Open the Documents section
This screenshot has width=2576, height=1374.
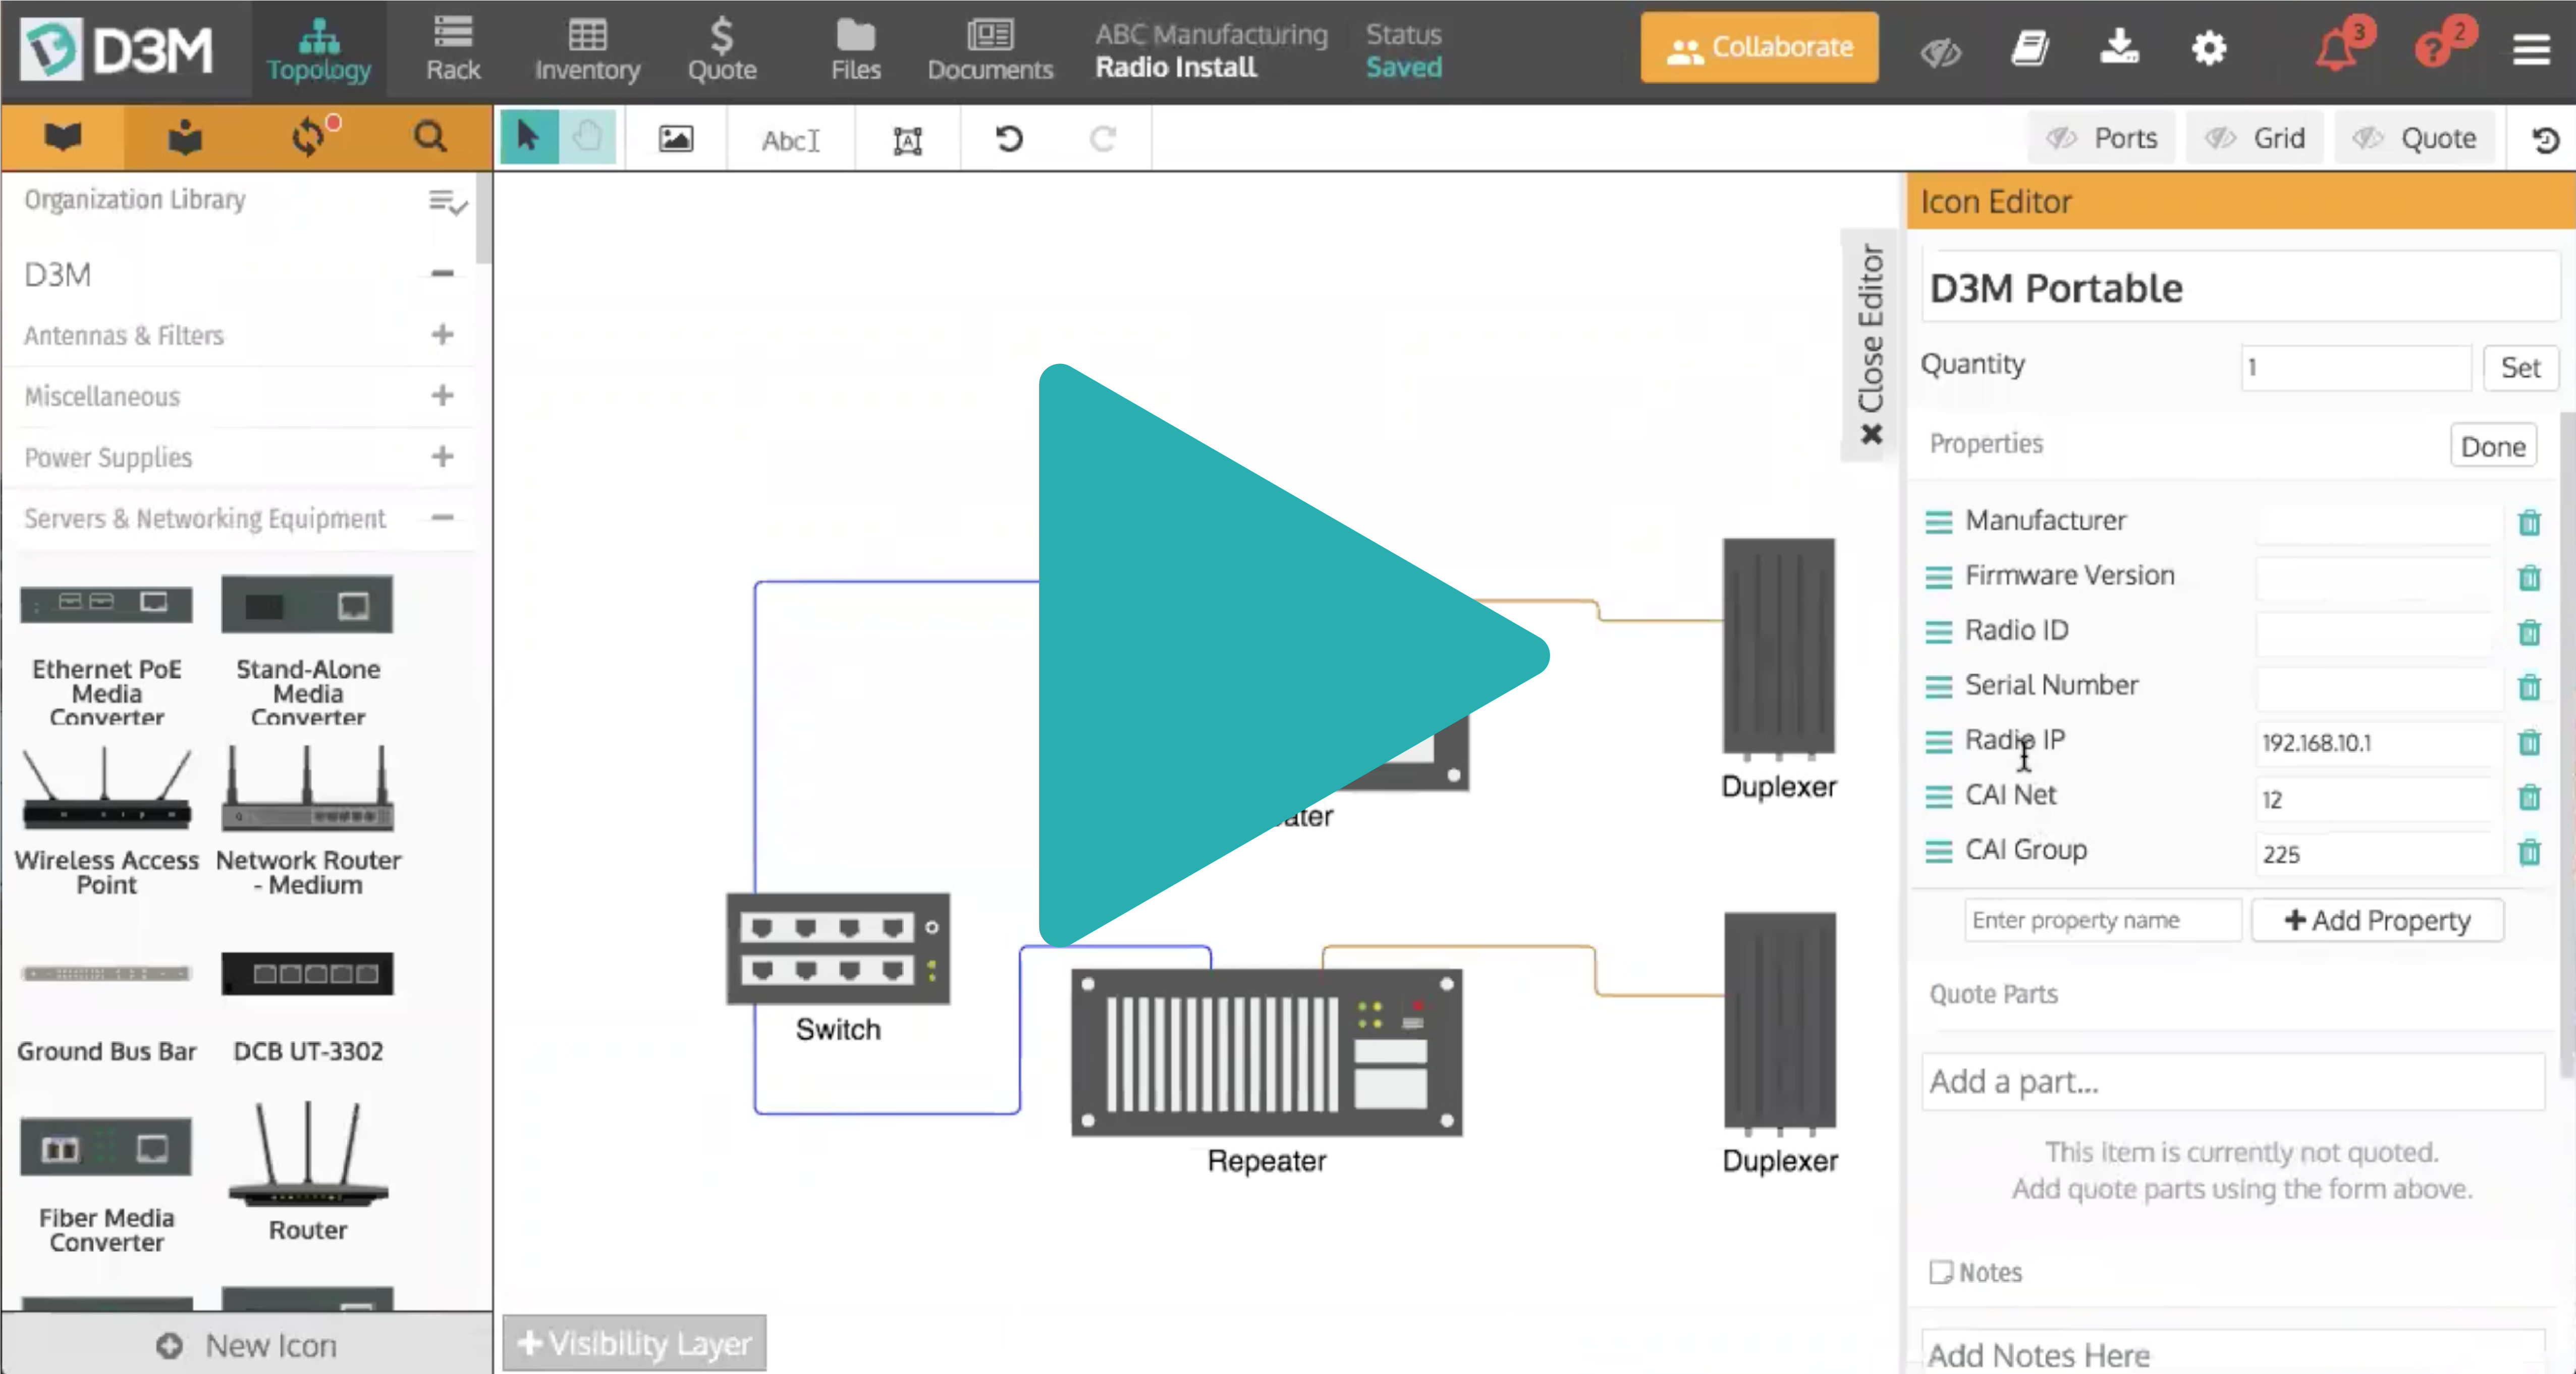[x=989, y=48]
